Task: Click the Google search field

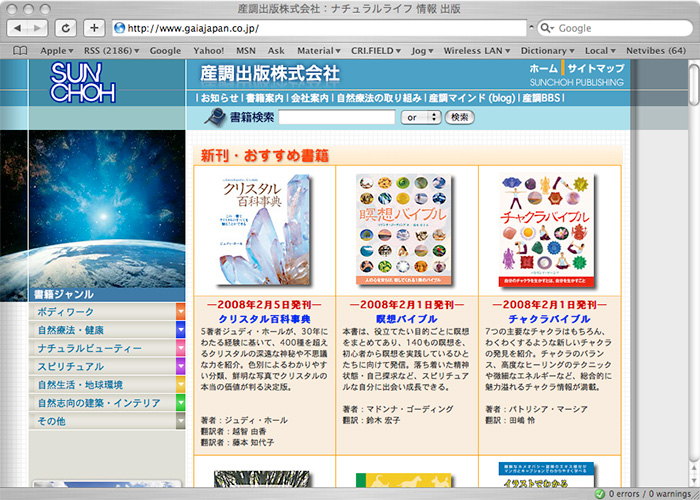Action: 615,28
